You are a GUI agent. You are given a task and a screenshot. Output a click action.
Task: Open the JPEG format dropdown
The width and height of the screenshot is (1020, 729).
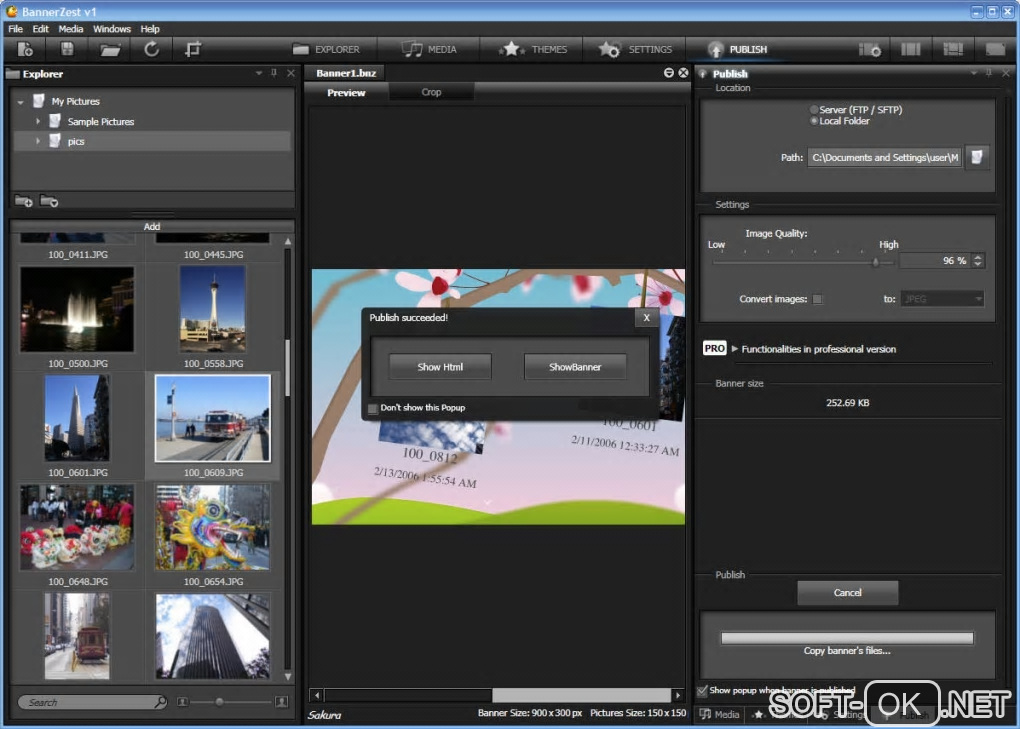pos(942,299)
